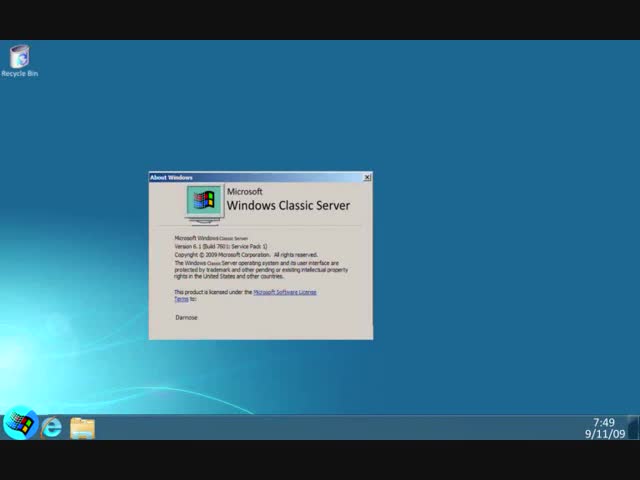This screenshot has height=480, width=640.
Task: Click the Microsoft text above the product name
Action: 244,191
